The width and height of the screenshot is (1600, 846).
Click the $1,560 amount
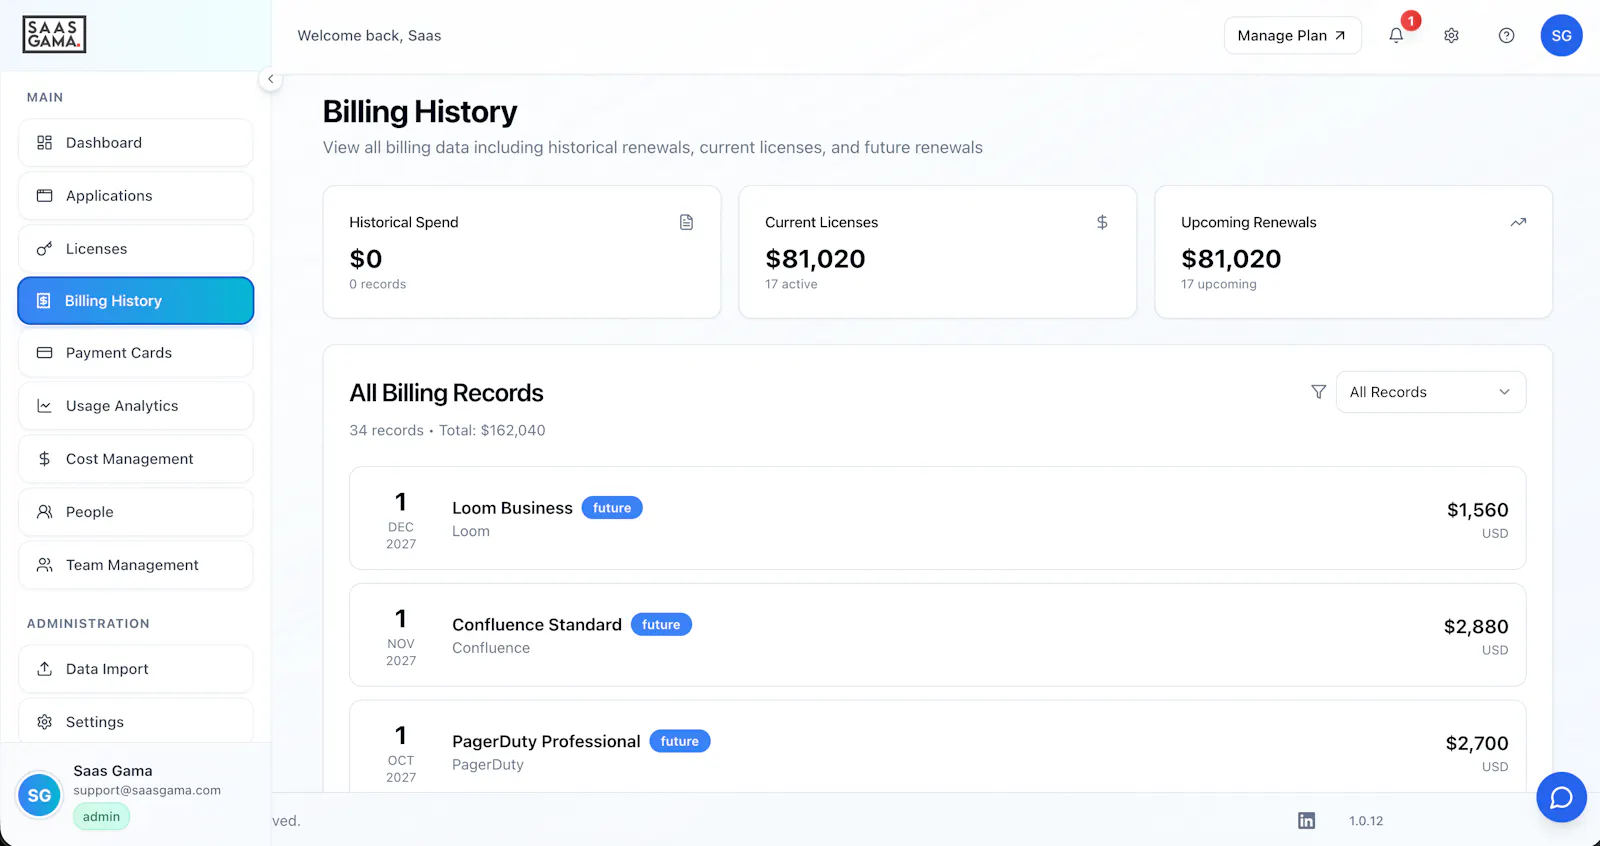1478,510
